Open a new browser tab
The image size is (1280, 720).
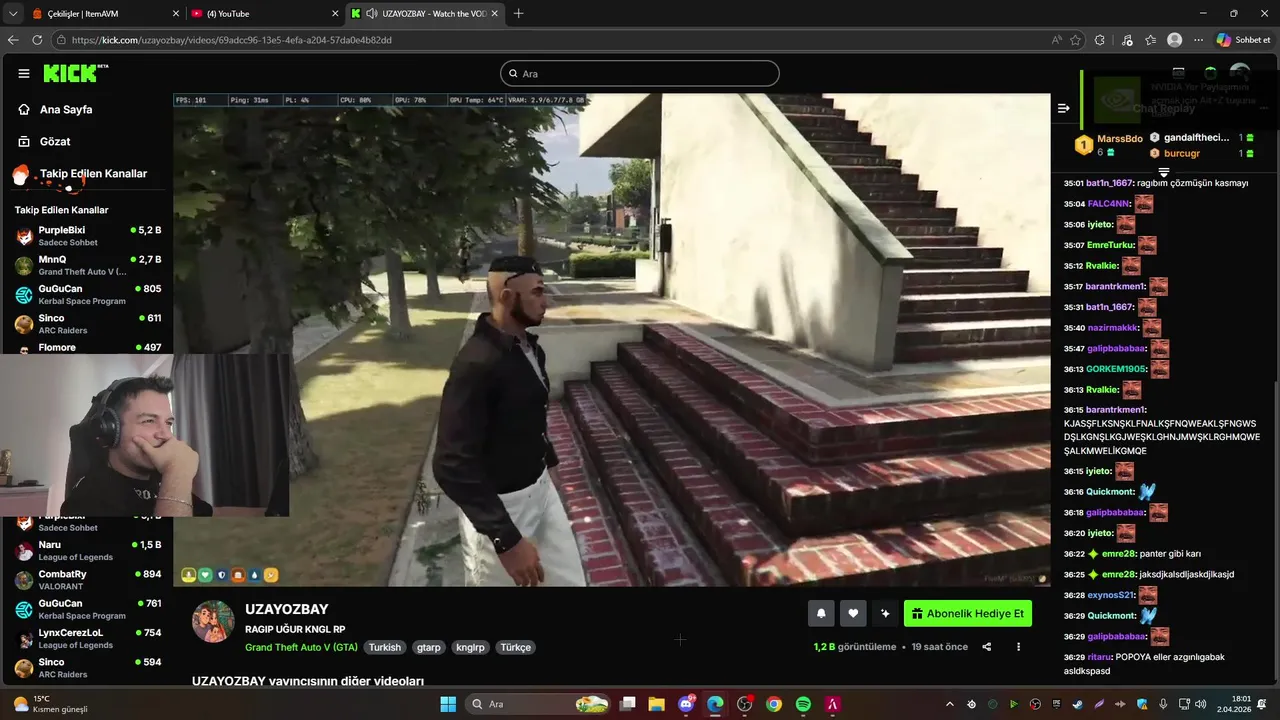coord(518,14)
